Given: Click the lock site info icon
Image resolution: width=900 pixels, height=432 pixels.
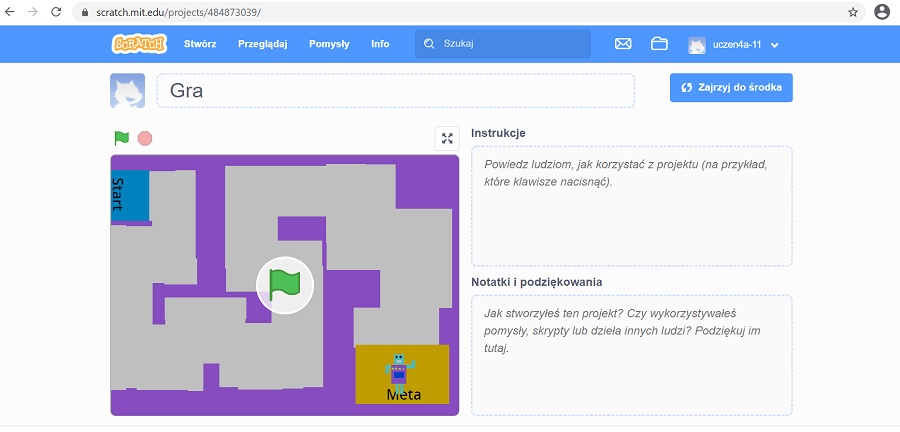Looking at the screenshot, I should [x=85, y=12].
